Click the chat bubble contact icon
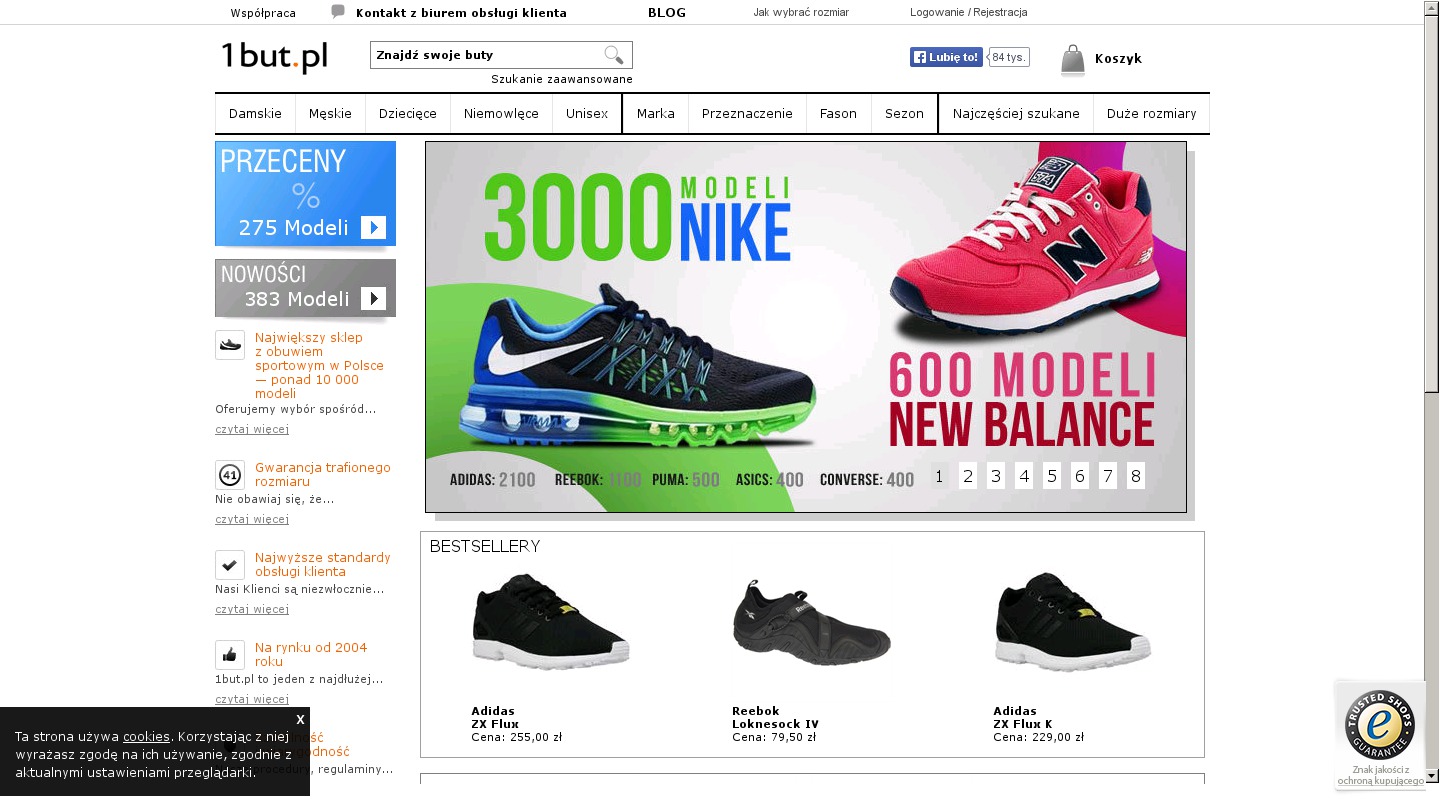The width and height of the screenshot is (1440, 800). point(338,12)
